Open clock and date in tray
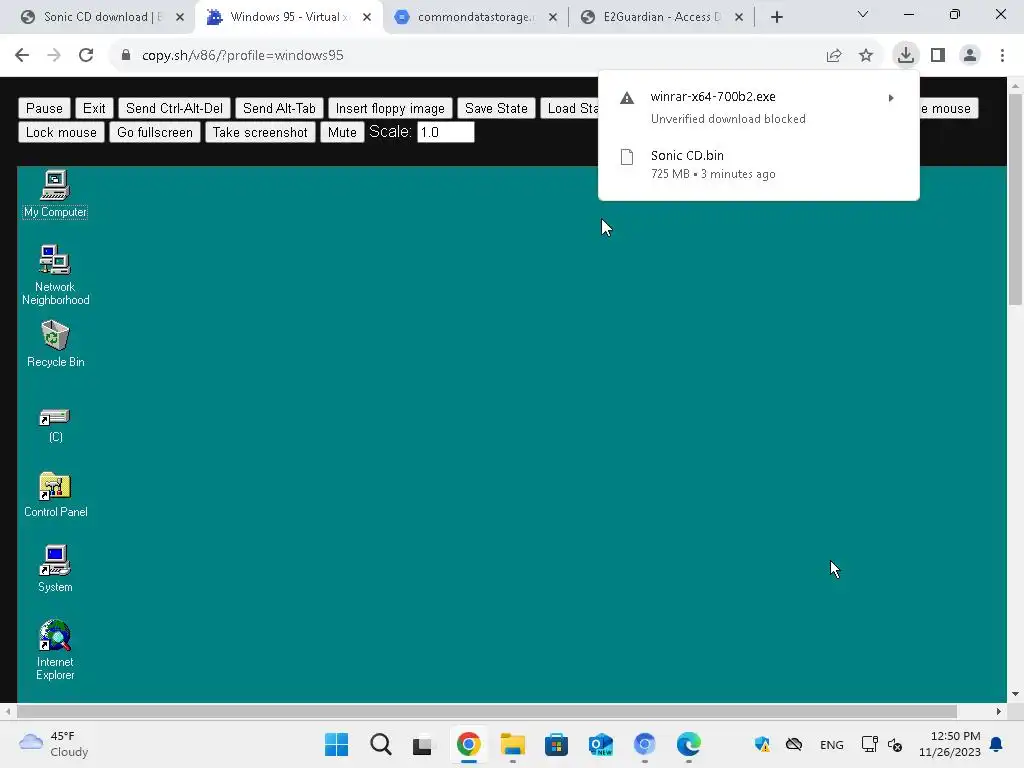1024x768 pixels. tap(950, 744)
